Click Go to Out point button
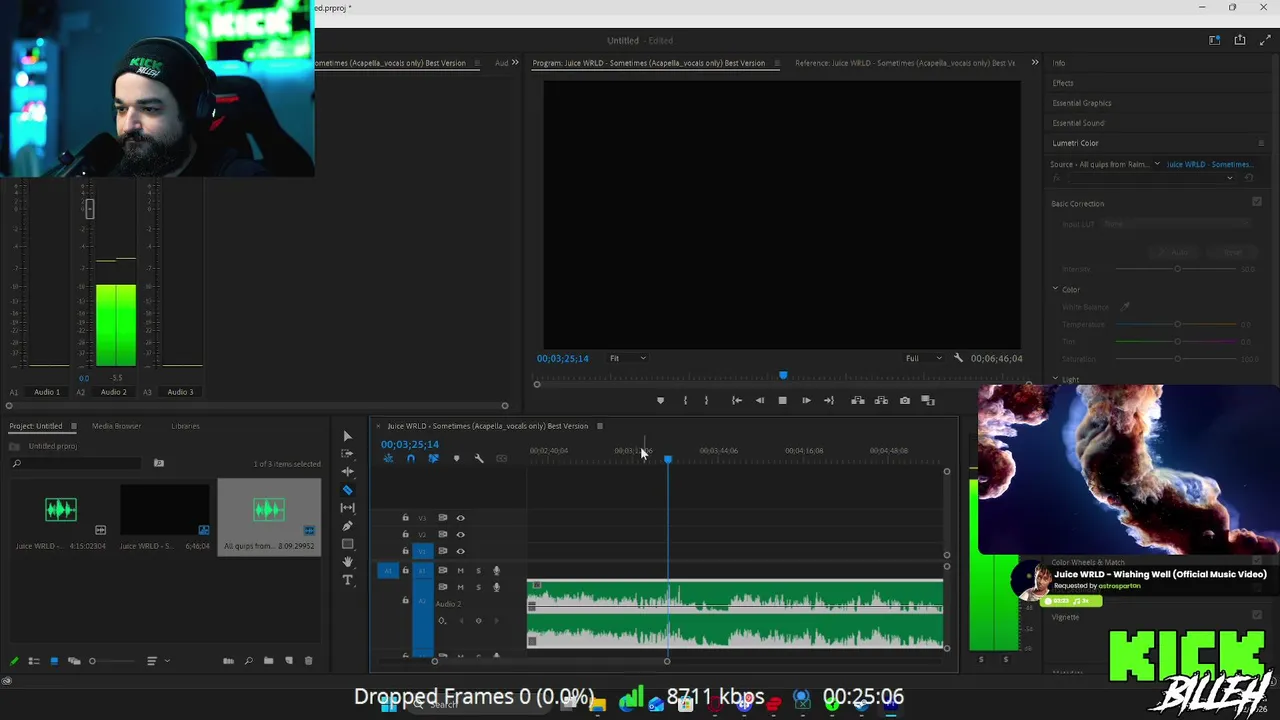The width and height of the screenshot is (1280, 720). 829,401
